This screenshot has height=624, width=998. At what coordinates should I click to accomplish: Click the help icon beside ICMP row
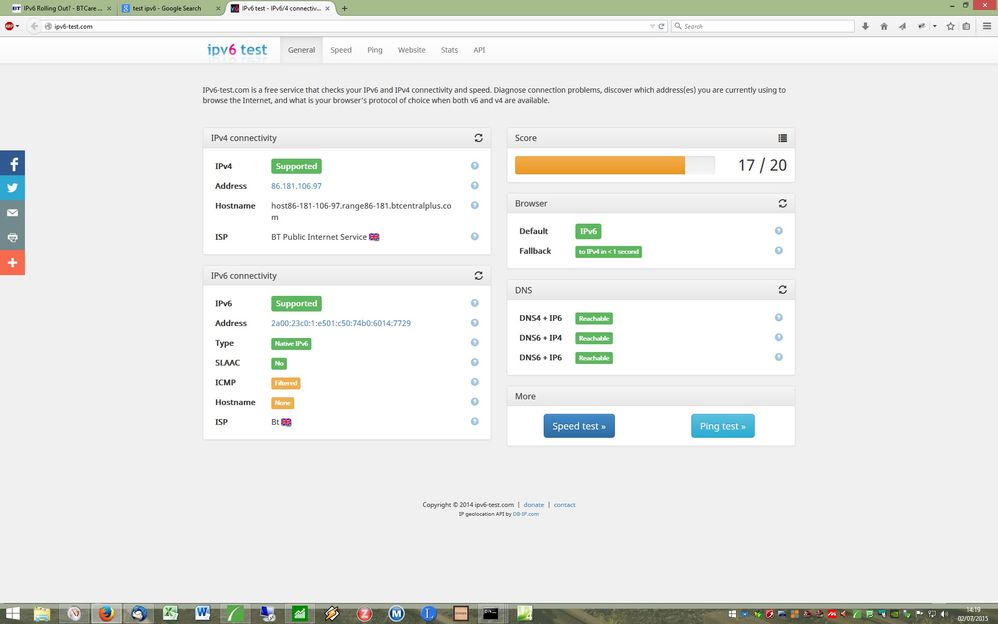474,382
